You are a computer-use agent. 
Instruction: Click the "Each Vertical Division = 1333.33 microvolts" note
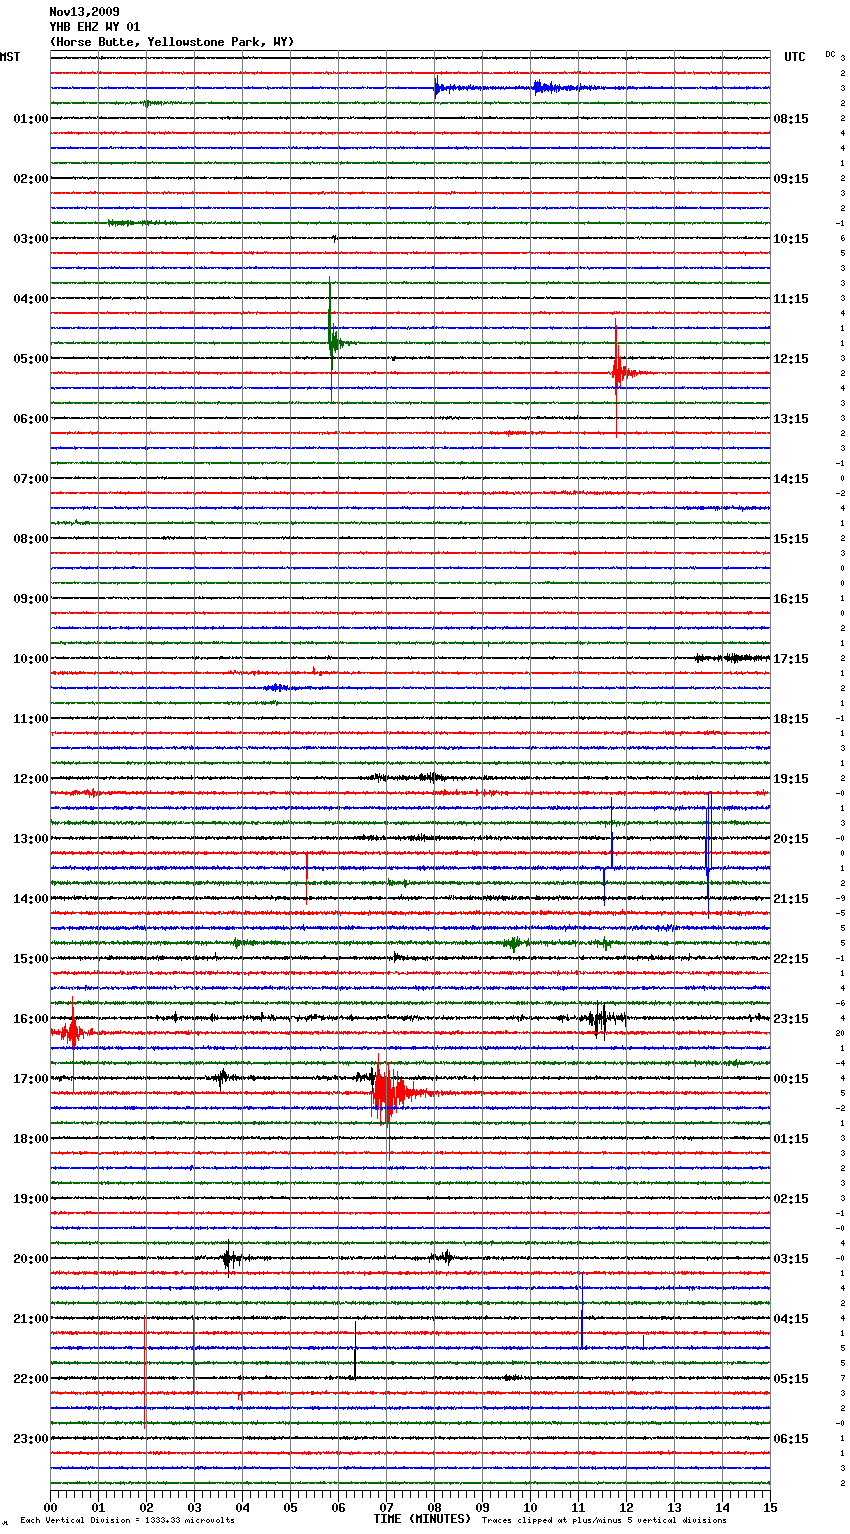(127, 1521)
